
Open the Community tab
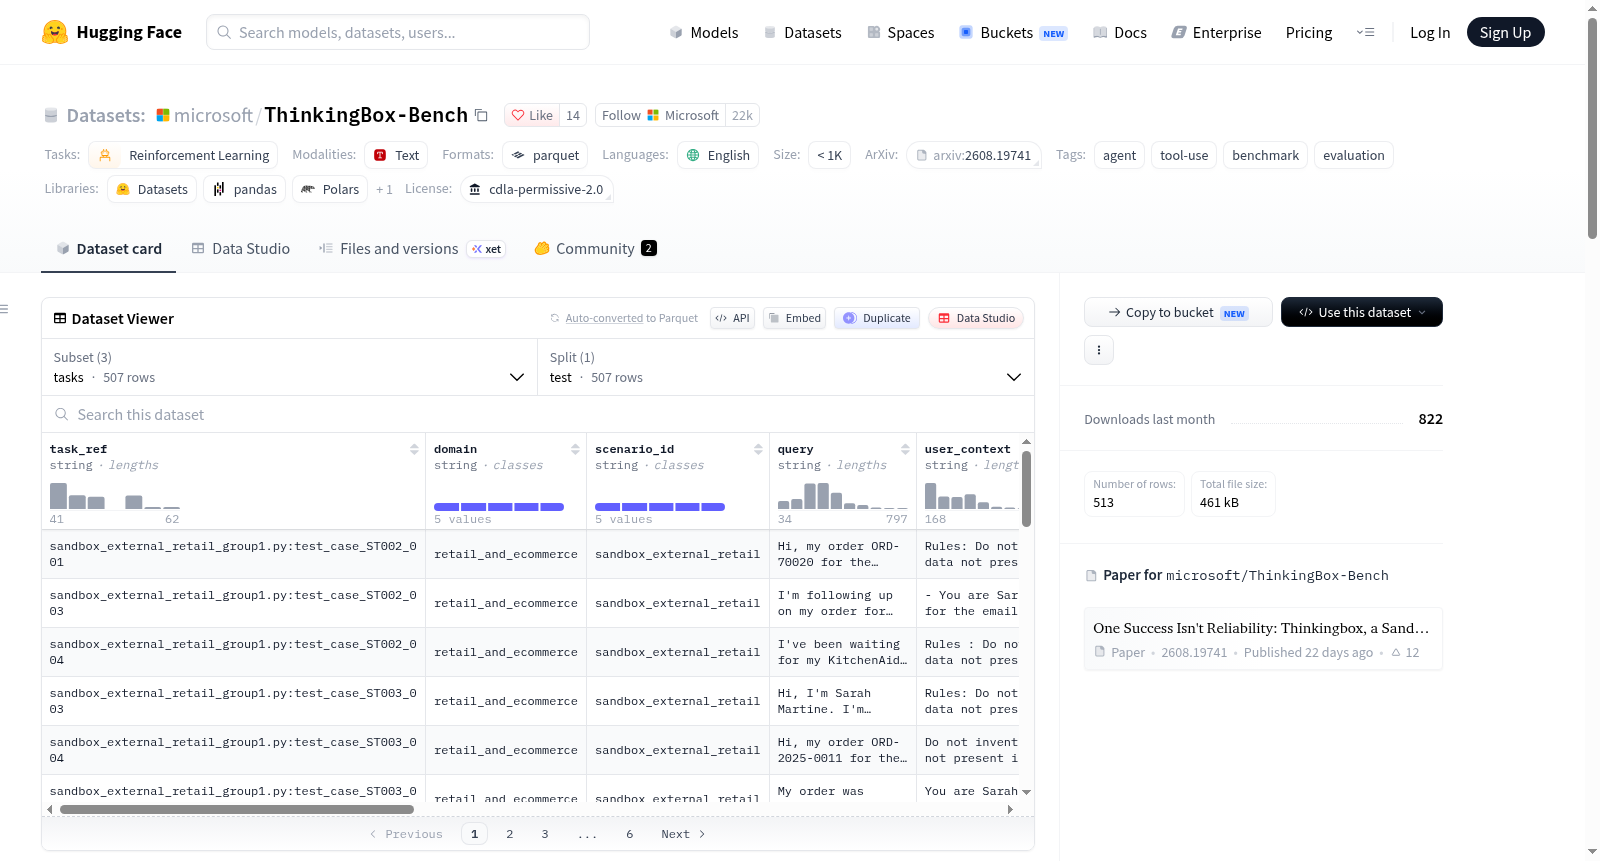[x=596, y=249]
